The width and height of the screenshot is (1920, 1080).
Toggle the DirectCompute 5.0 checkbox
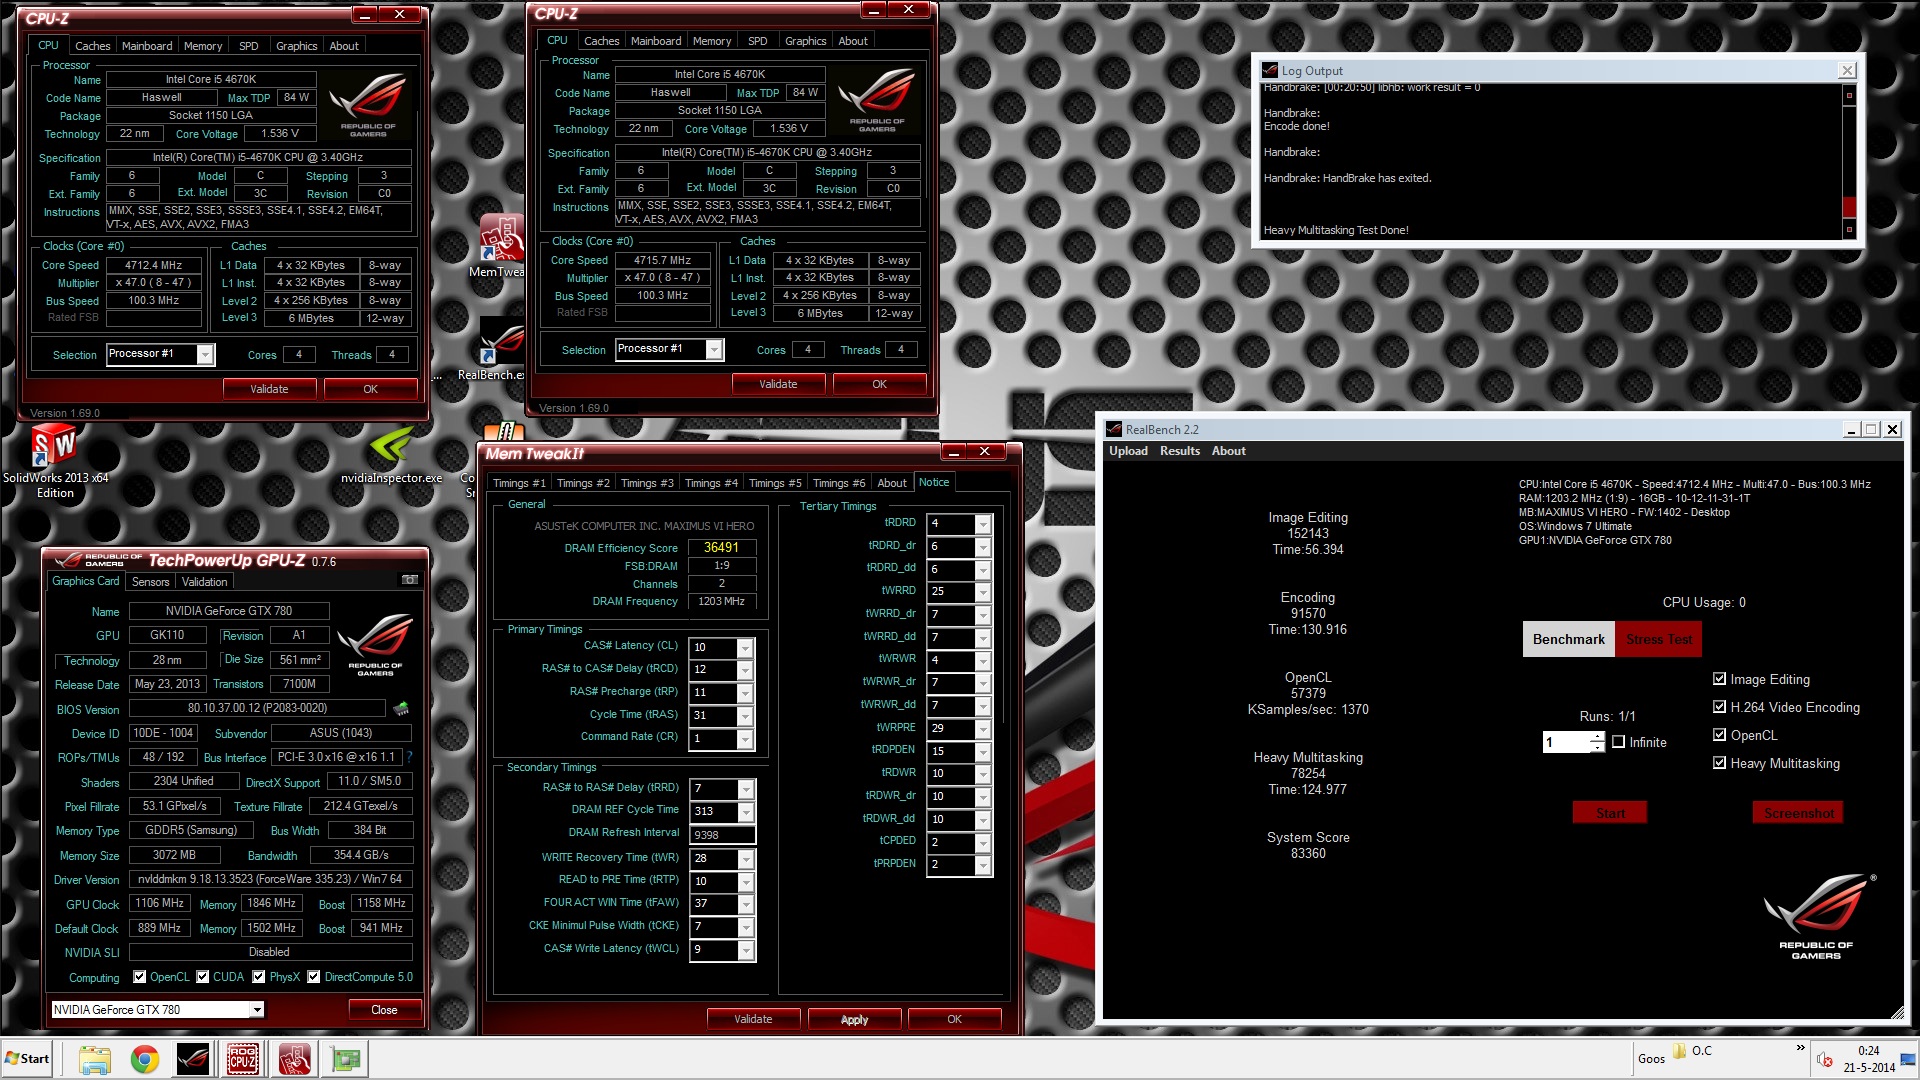(314, 977)
